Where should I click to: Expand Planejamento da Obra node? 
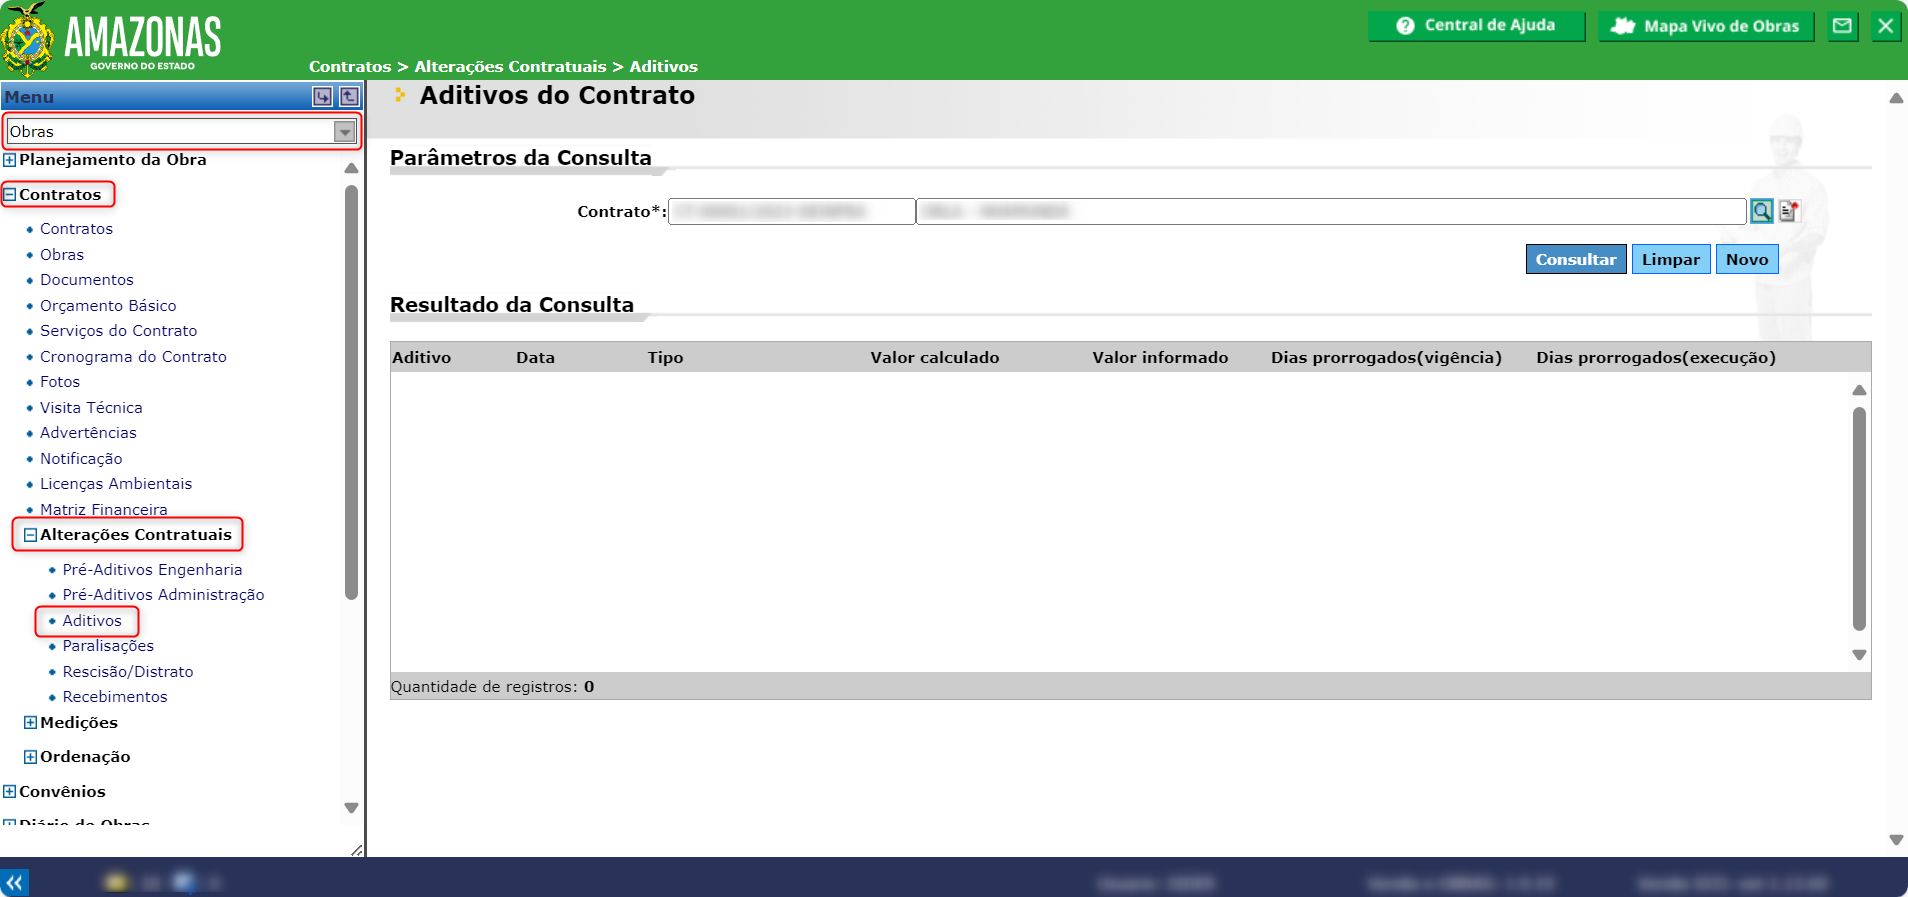[x=9, y=160]
